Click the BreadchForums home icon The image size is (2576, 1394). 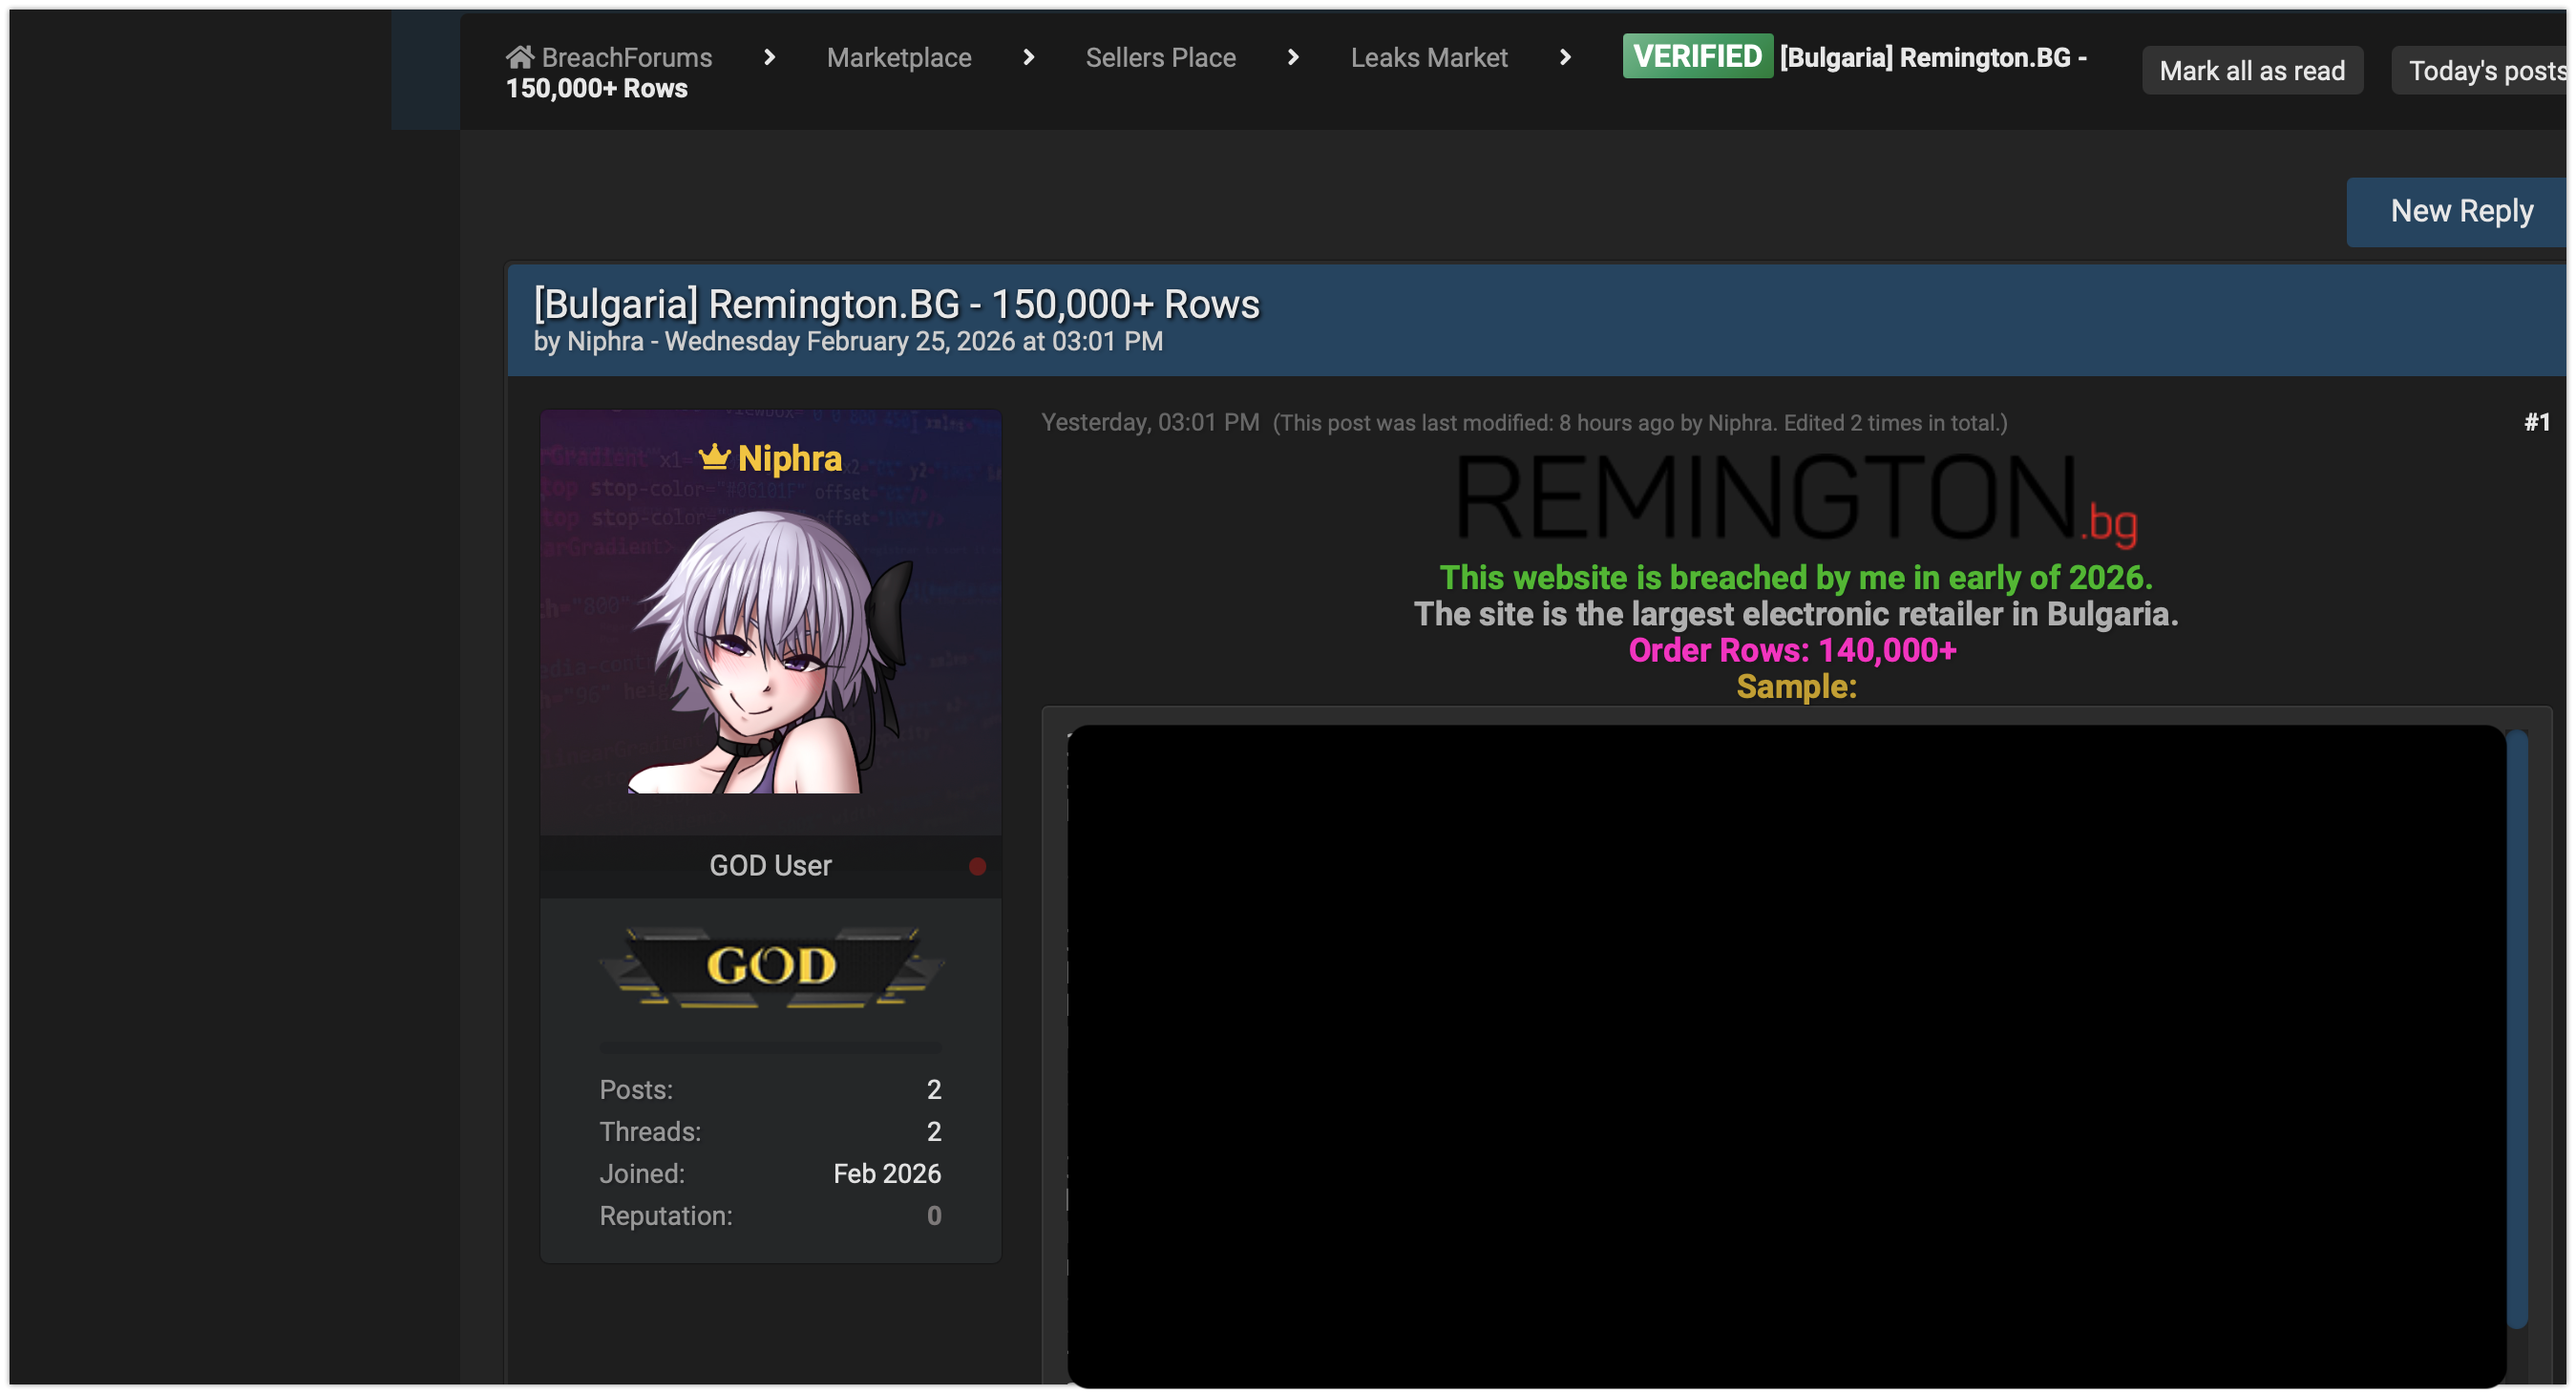[x=519, y=56]
